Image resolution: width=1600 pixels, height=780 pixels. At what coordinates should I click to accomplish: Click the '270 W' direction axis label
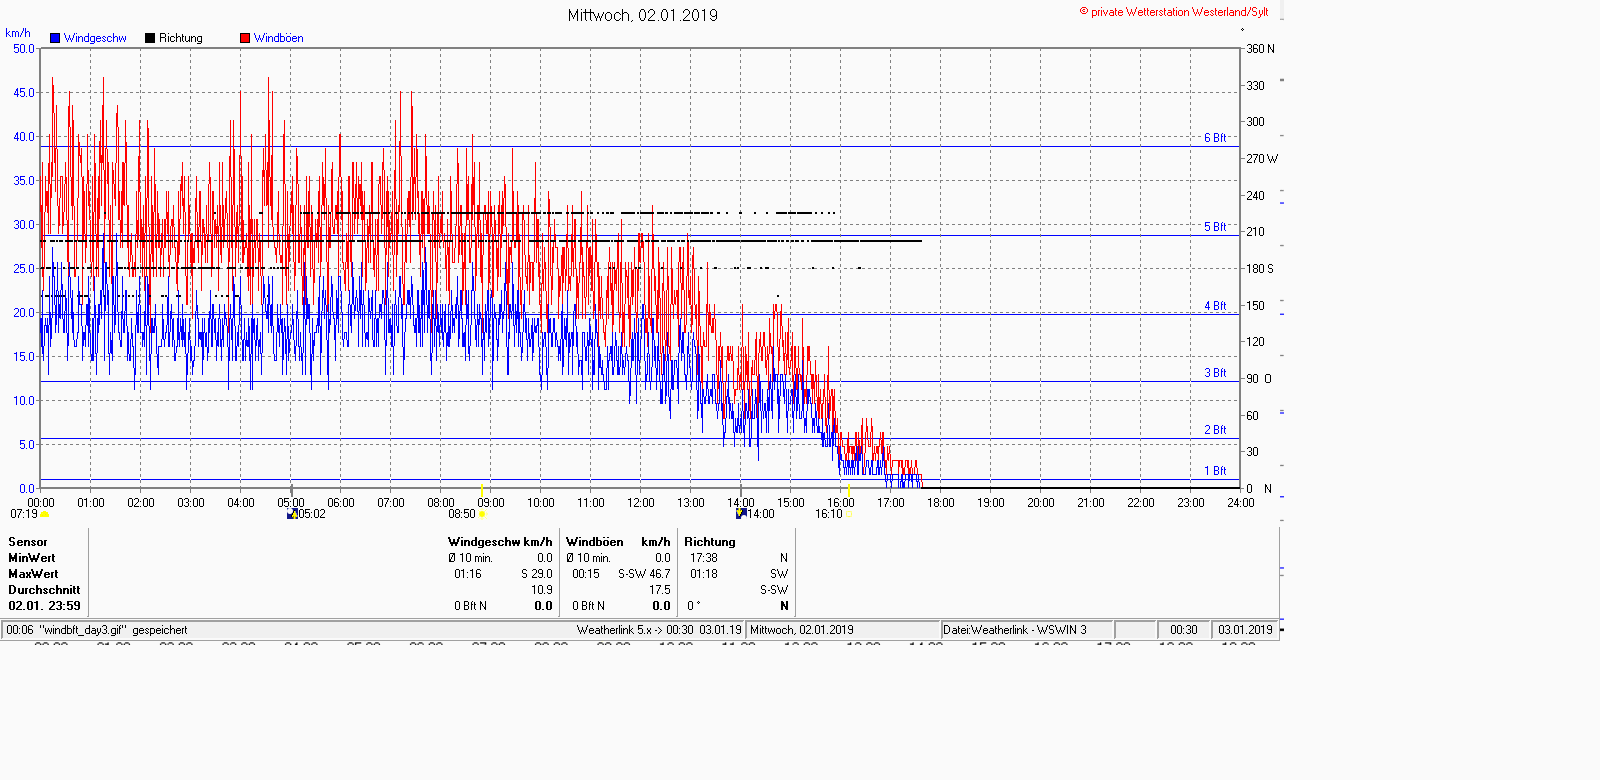(1262, 159)
